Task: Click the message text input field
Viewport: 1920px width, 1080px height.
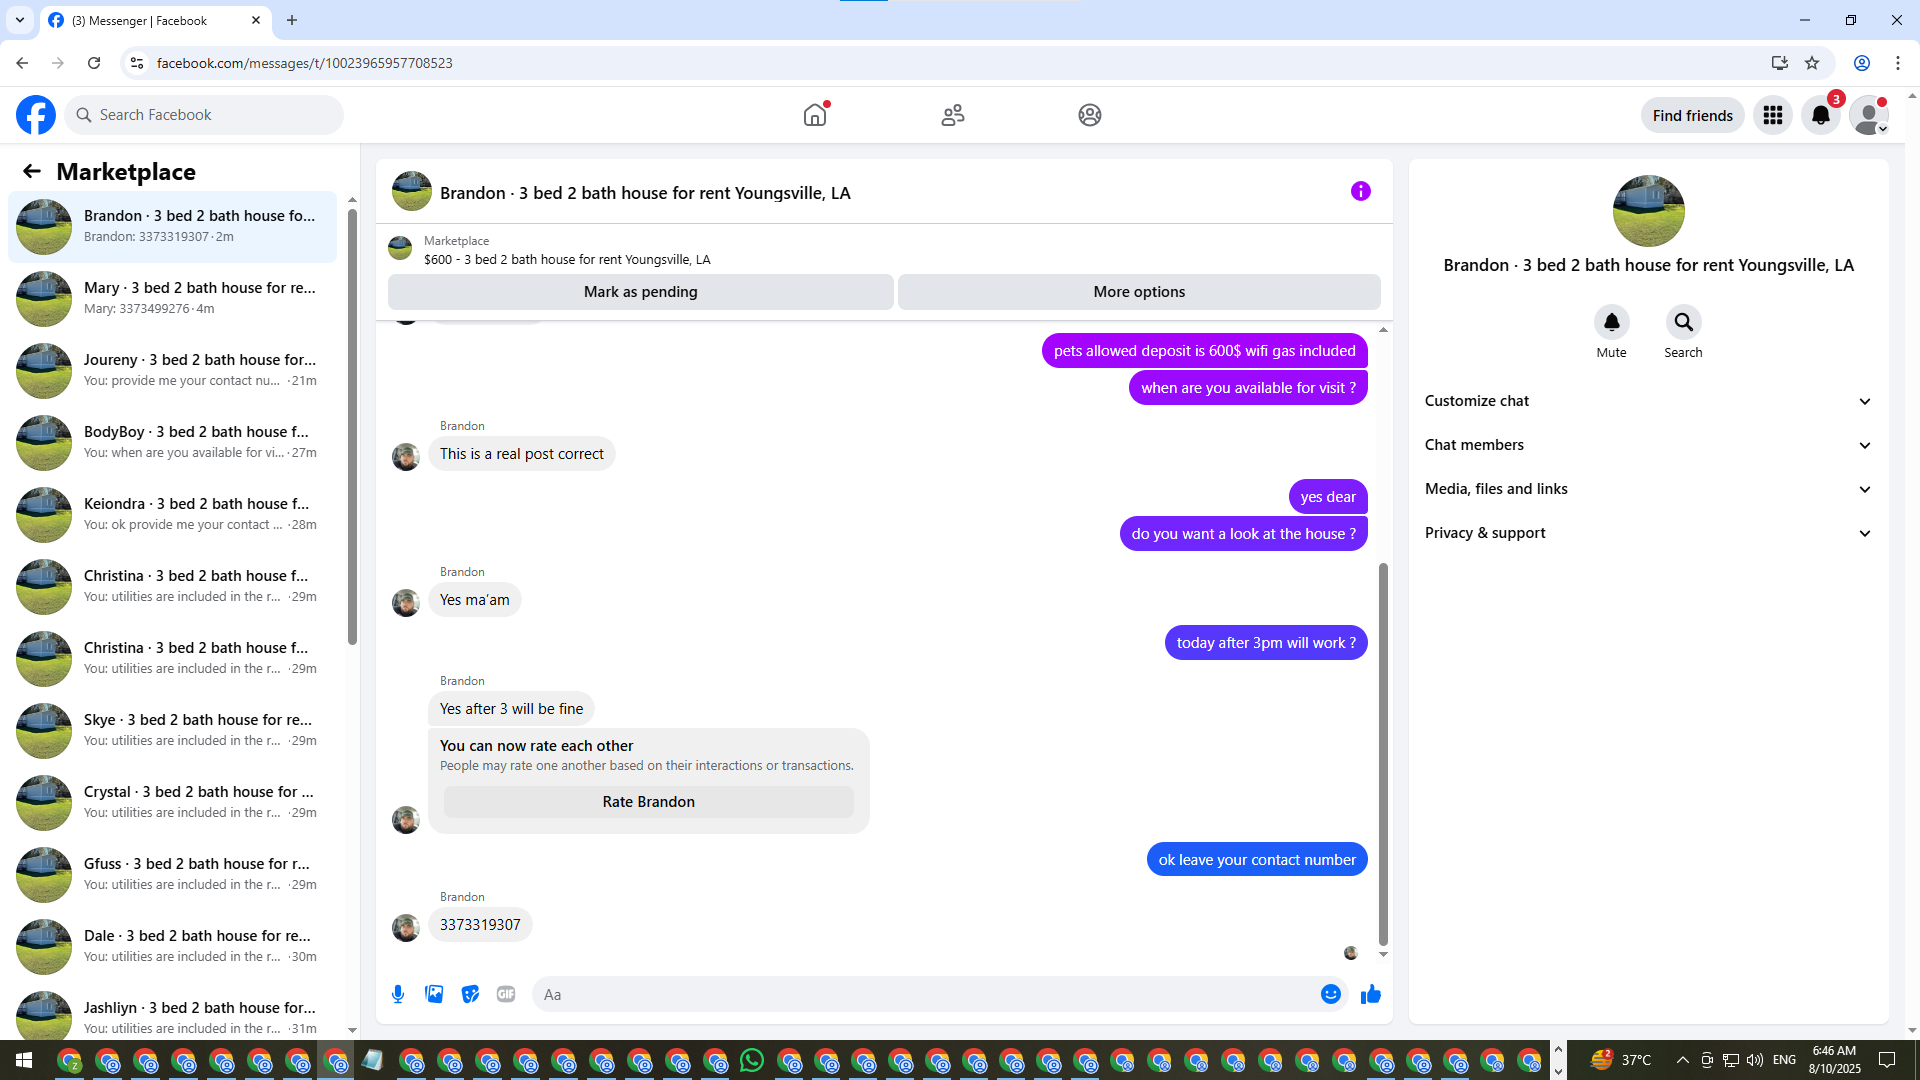Action: tap(925, 994)
